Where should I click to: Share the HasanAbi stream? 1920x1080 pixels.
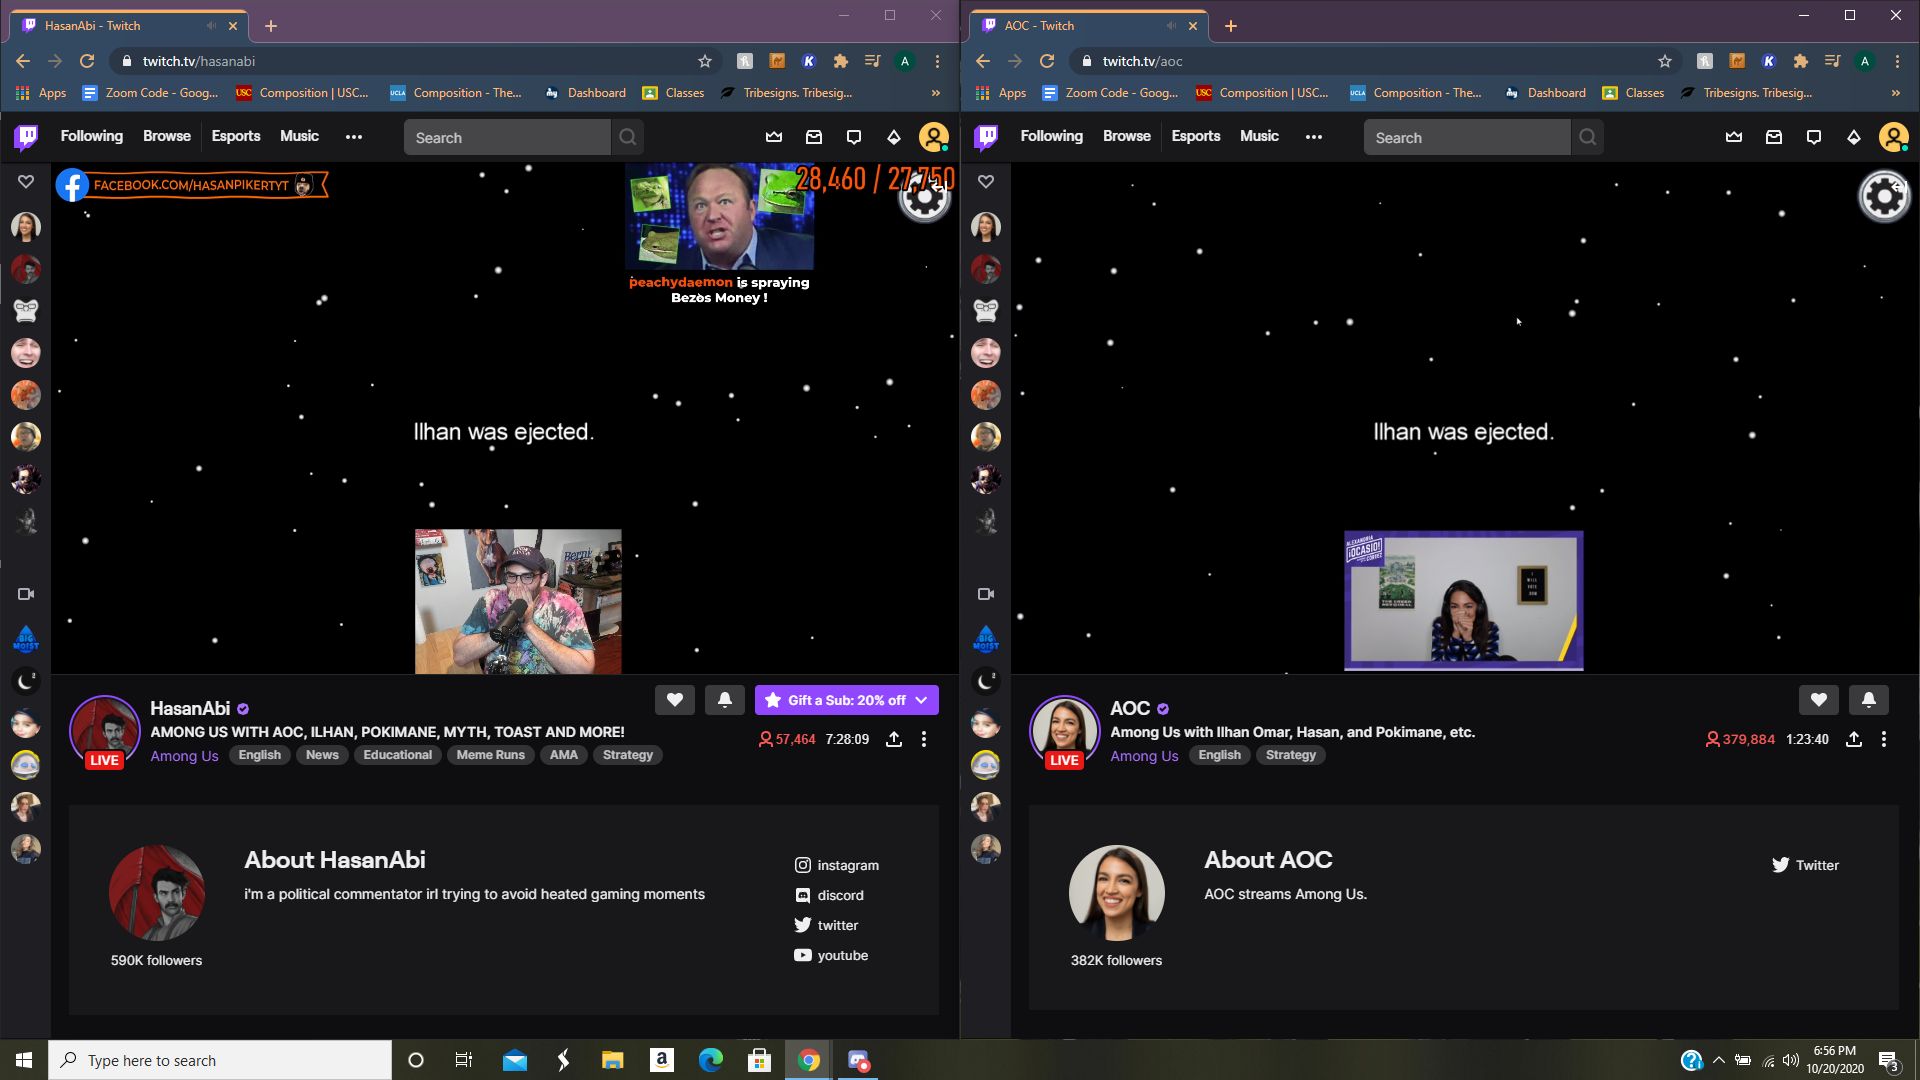(894, 739)
